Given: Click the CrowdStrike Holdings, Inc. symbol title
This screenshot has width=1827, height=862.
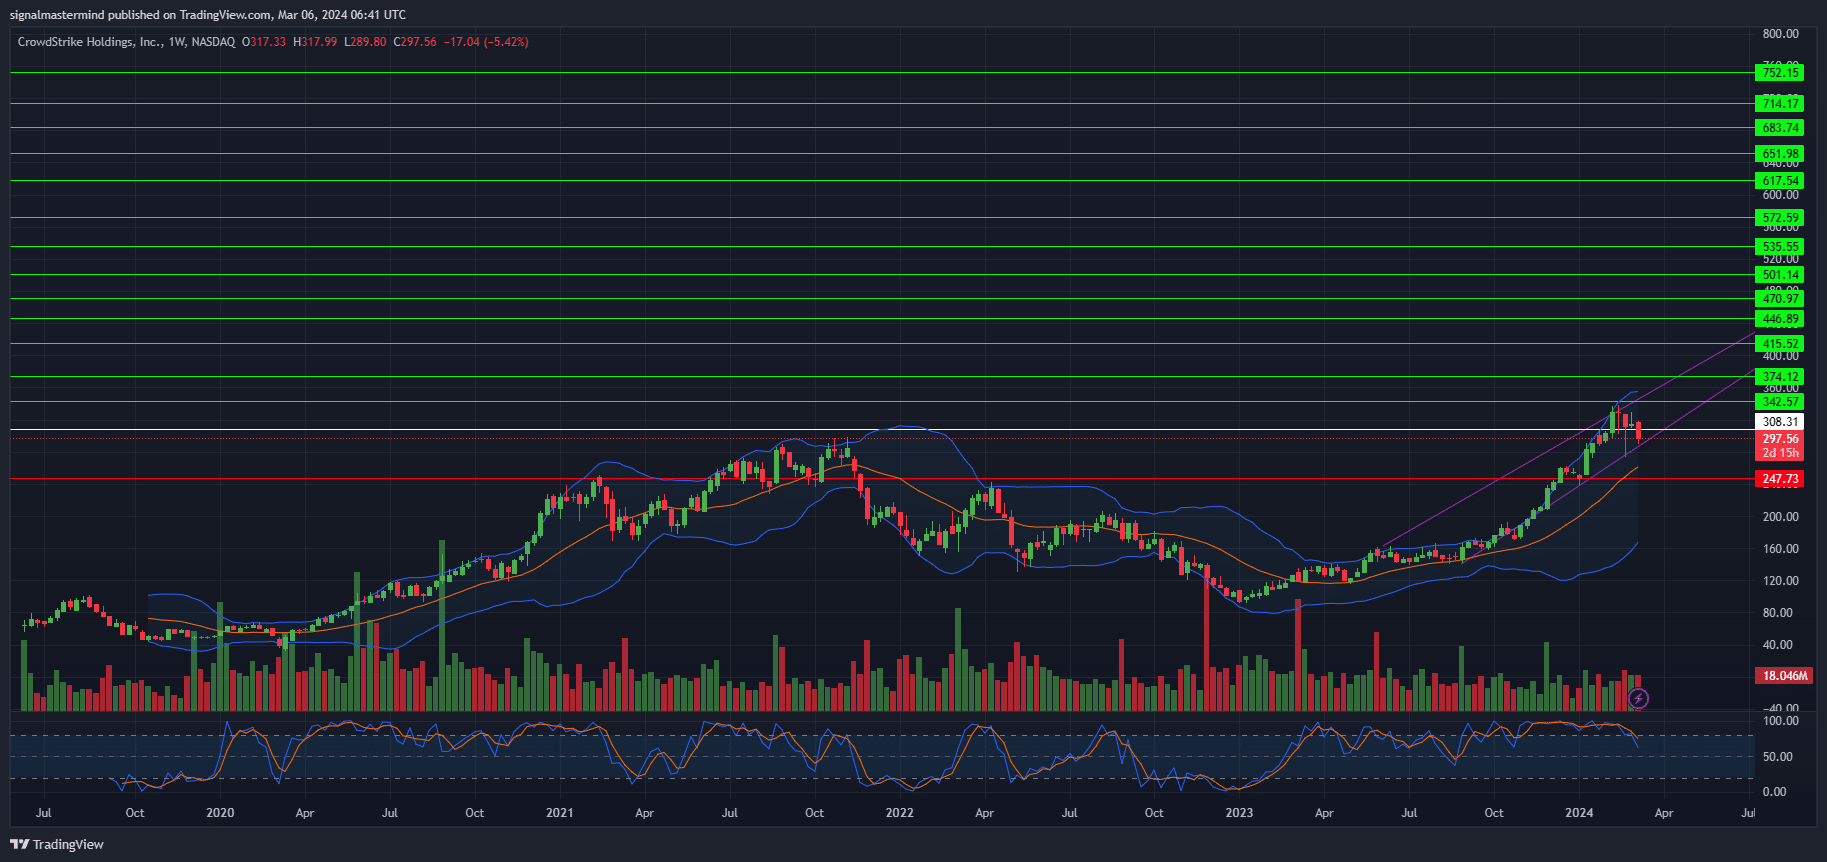Looking at the screenshot, I should [x=90, y=42].
